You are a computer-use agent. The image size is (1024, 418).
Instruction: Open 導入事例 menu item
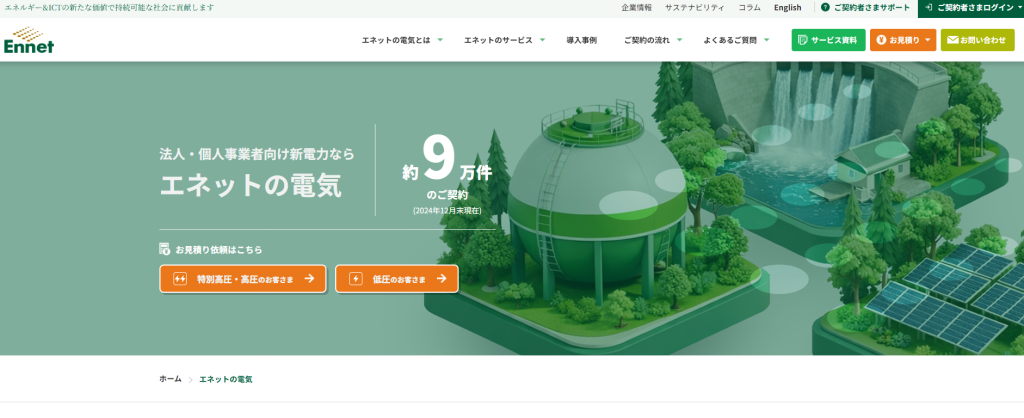pos(581,40)
